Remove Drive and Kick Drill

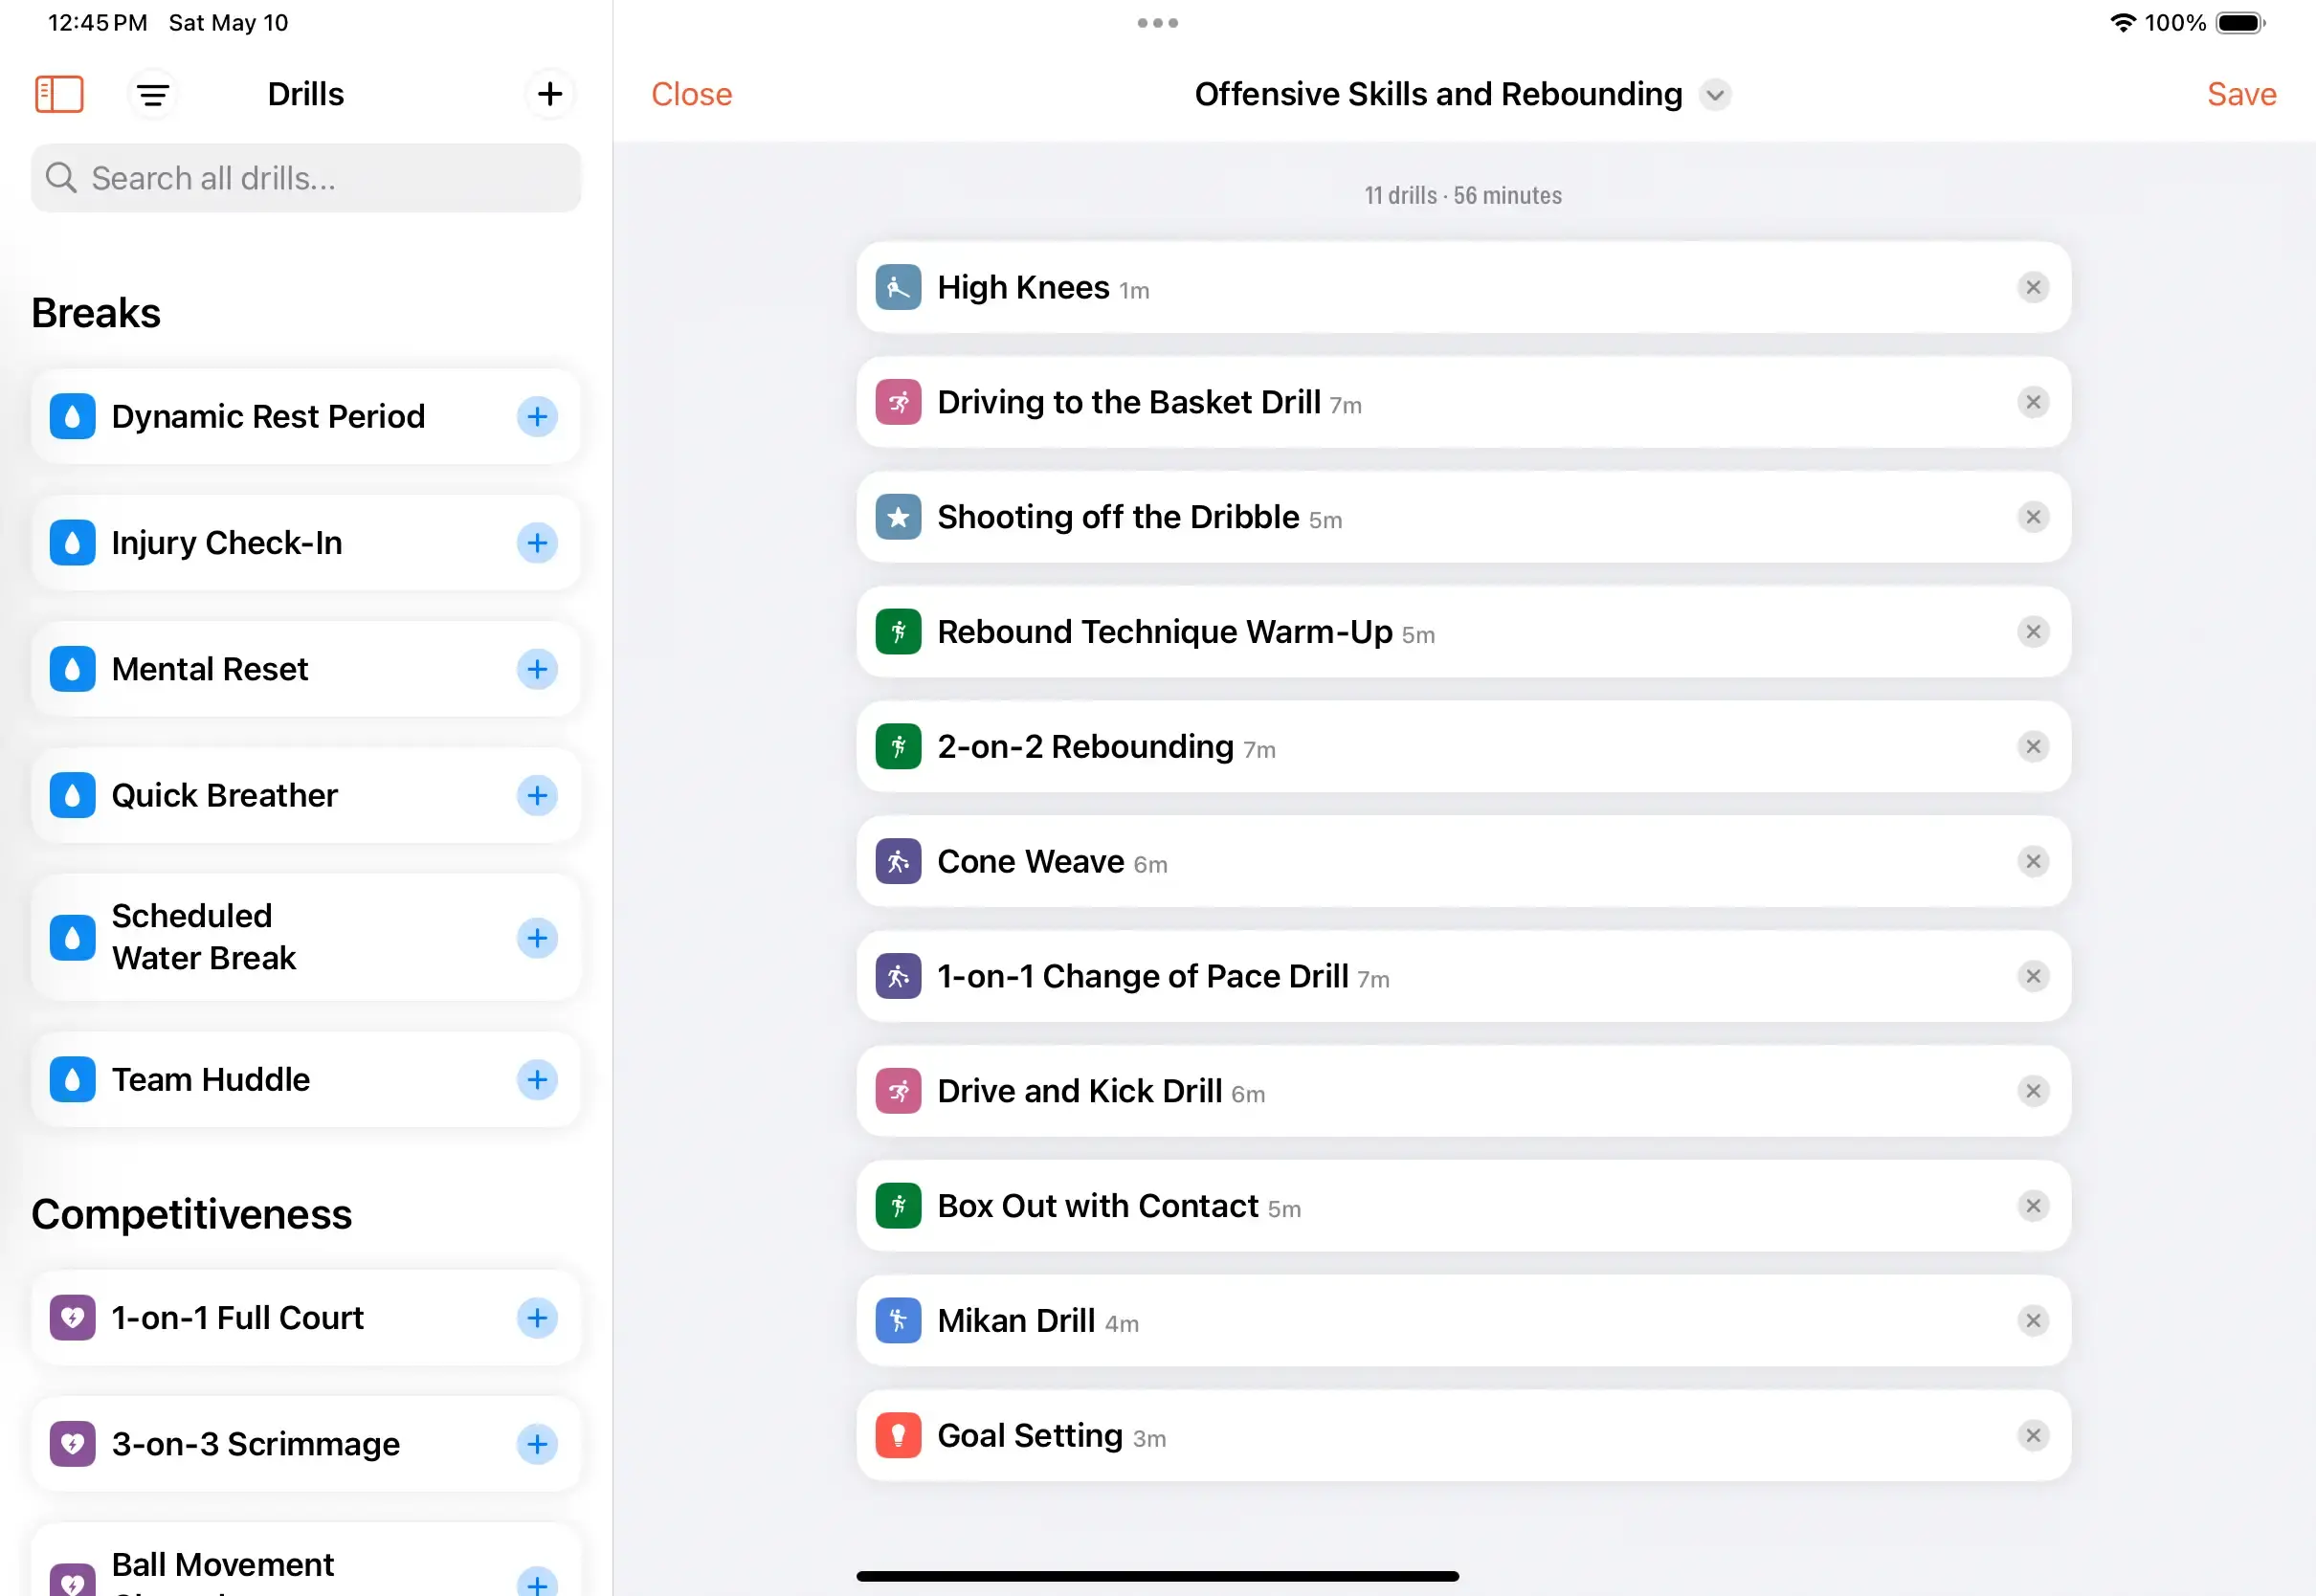pos(2033,1092)
